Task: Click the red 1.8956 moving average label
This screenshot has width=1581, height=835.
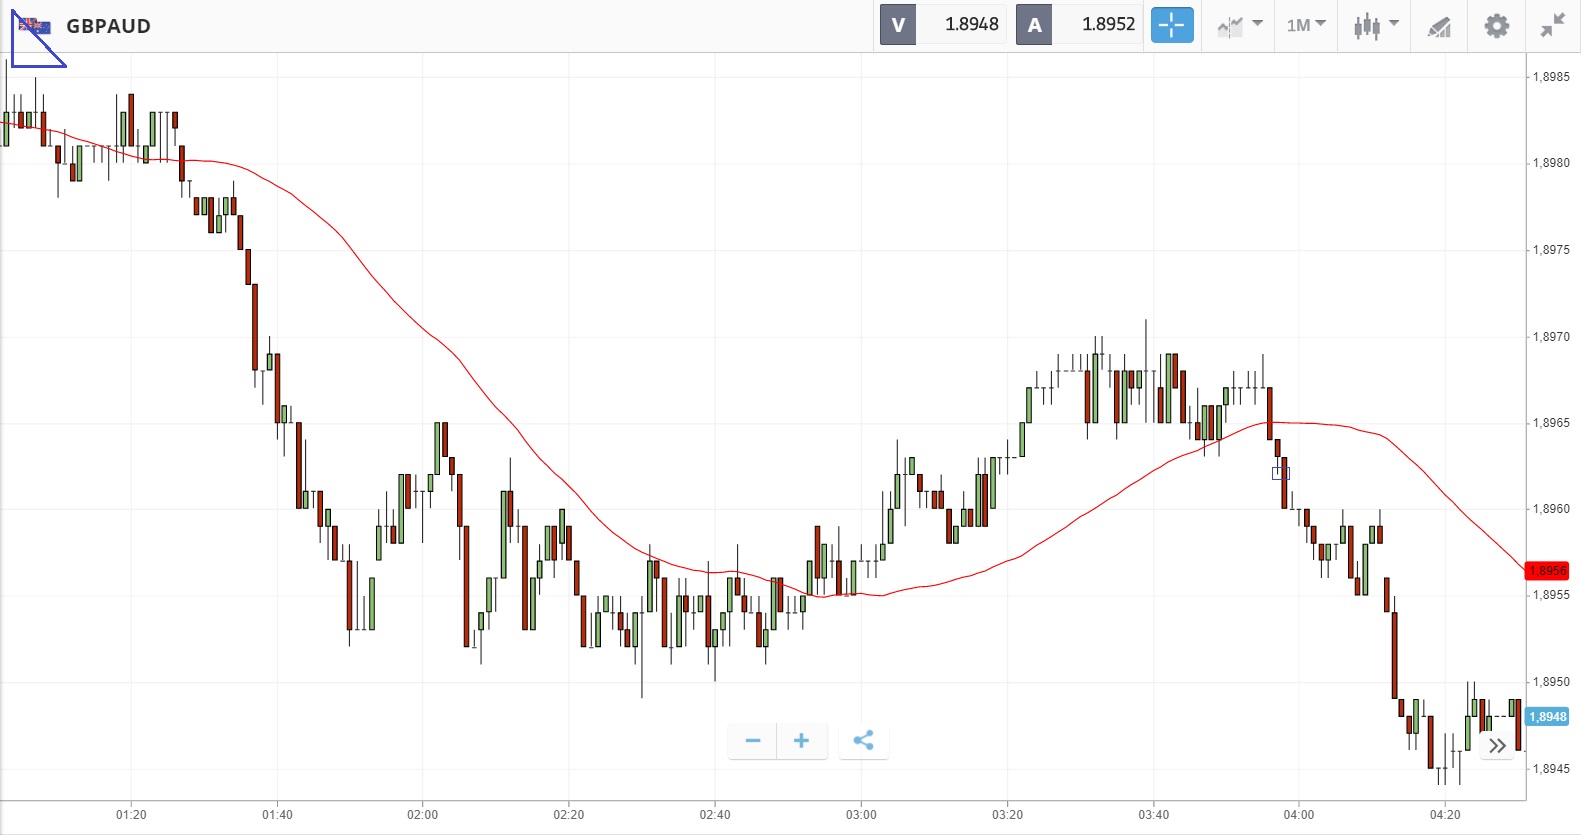Action: (x=1547, y=571)
